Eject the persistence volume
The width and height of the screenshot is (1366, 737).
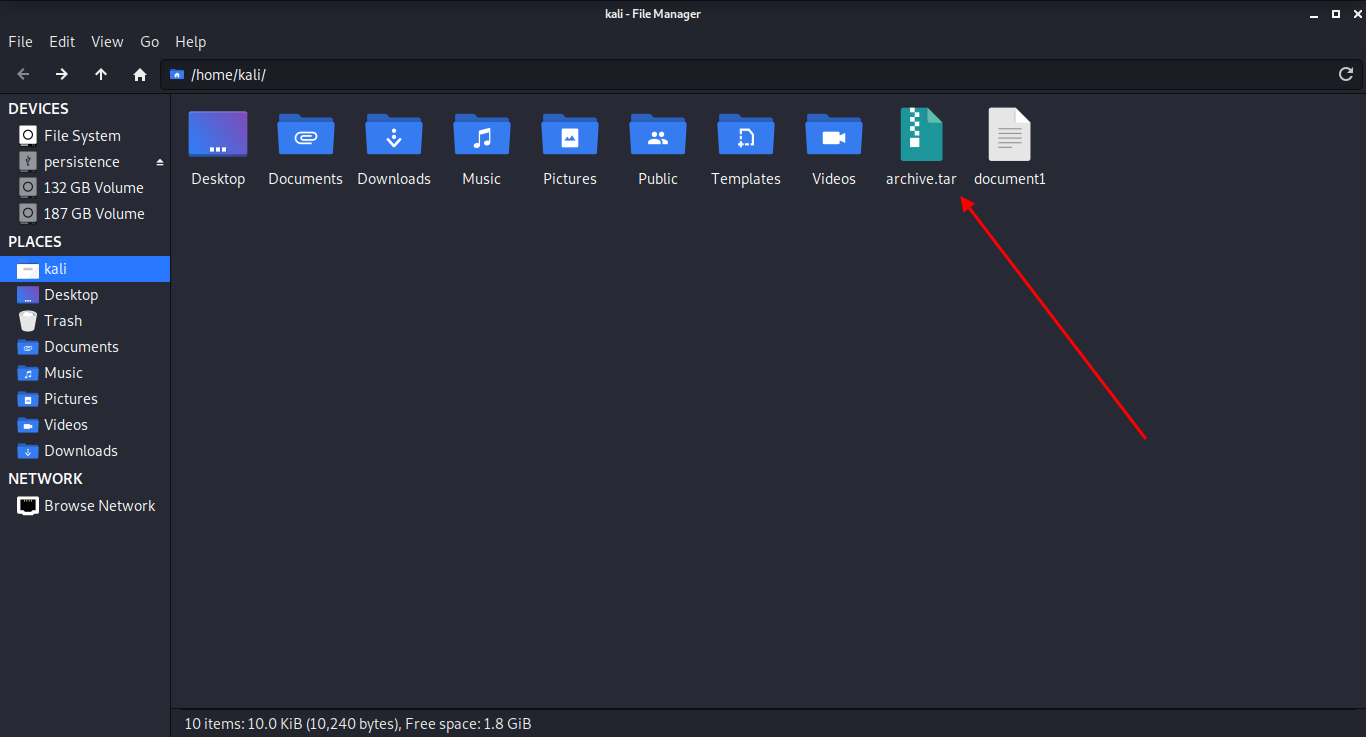159,162
